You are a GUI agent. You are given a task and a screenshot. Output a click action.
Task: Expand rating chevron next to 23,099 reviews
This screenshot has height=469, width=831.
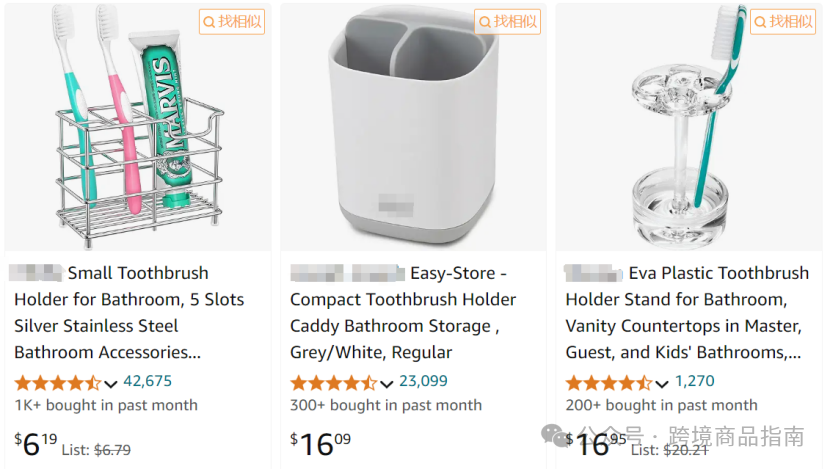pos(386,384)
